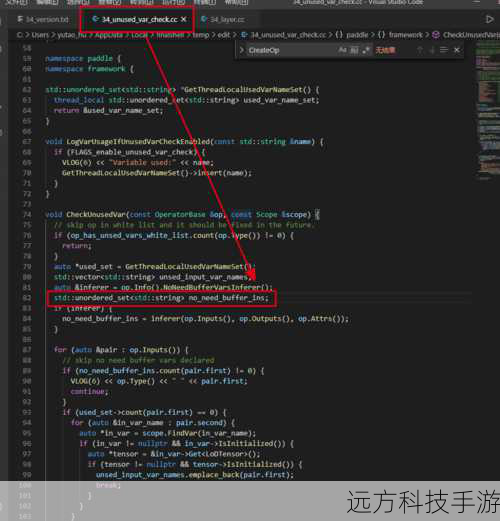
Task: Click the GetThreadLocalUsedVarNameSet() declaration line
Action: (x=182, y=90)
